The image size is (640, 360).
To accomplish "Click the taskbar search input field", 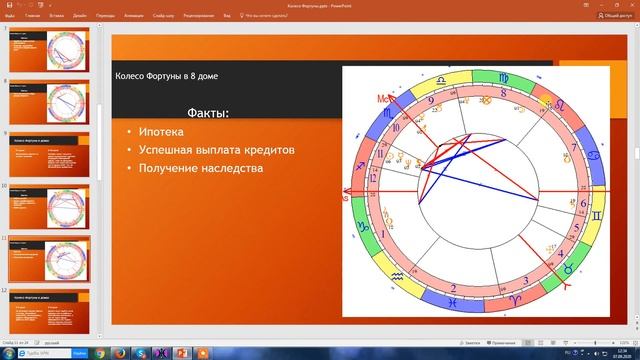I will [45, 353].
